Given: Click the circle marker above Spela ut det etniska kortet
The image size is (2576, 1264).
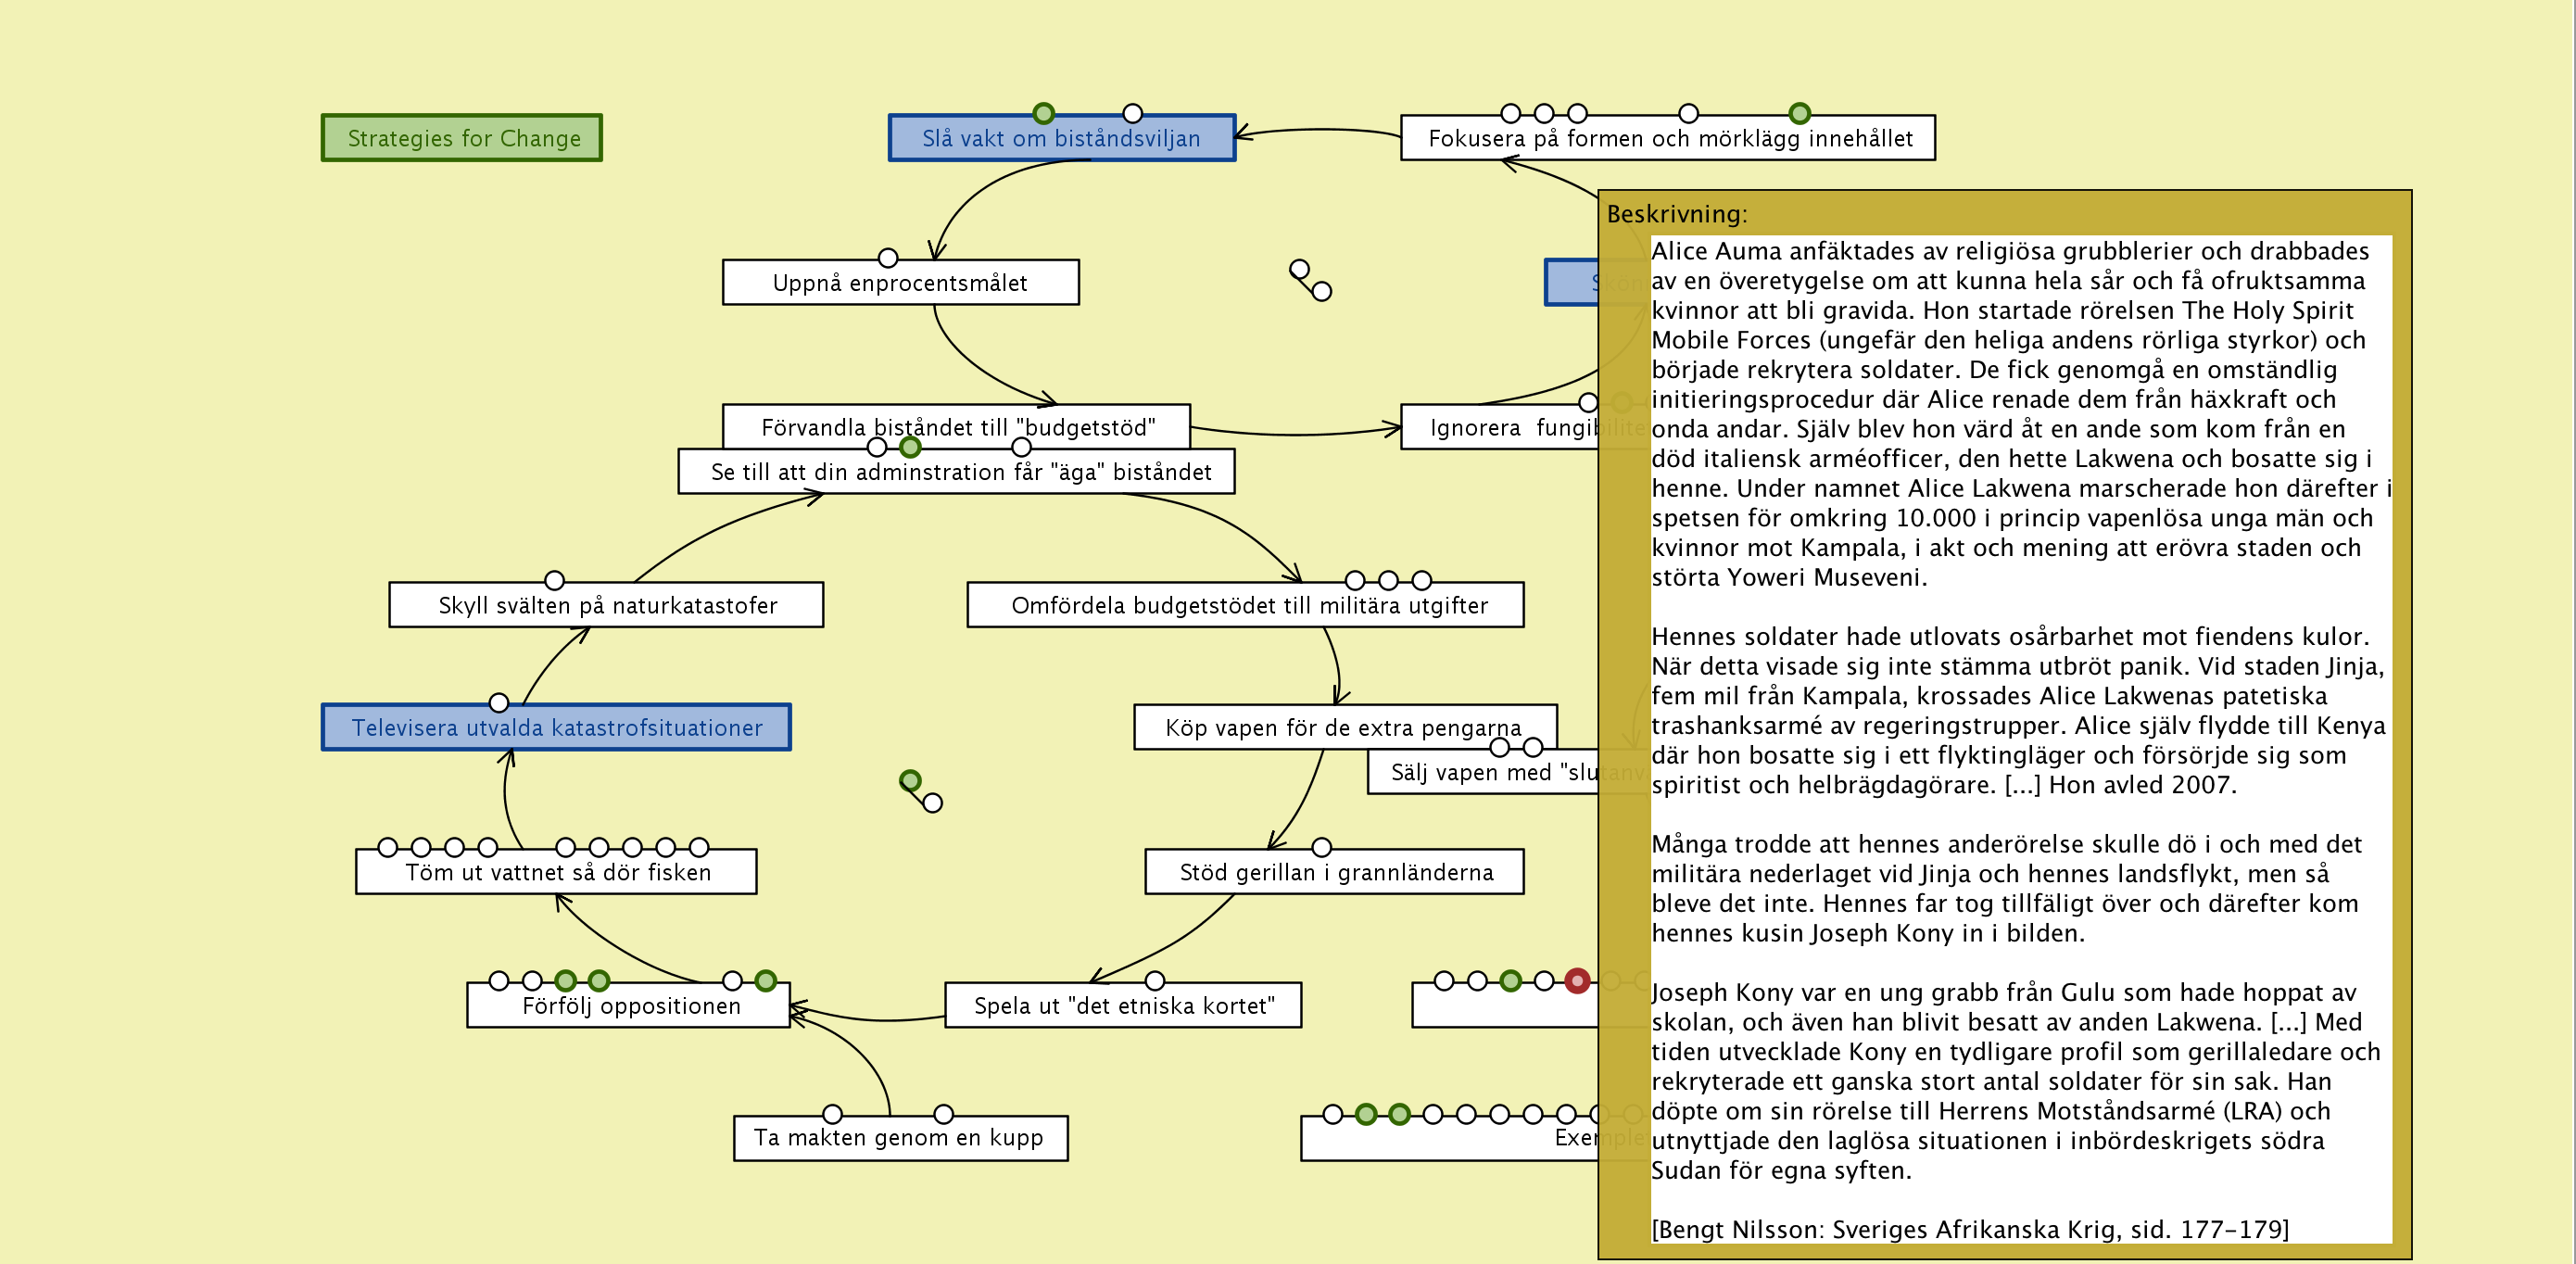Looking at the screenshot, I should click(1154, 980).
